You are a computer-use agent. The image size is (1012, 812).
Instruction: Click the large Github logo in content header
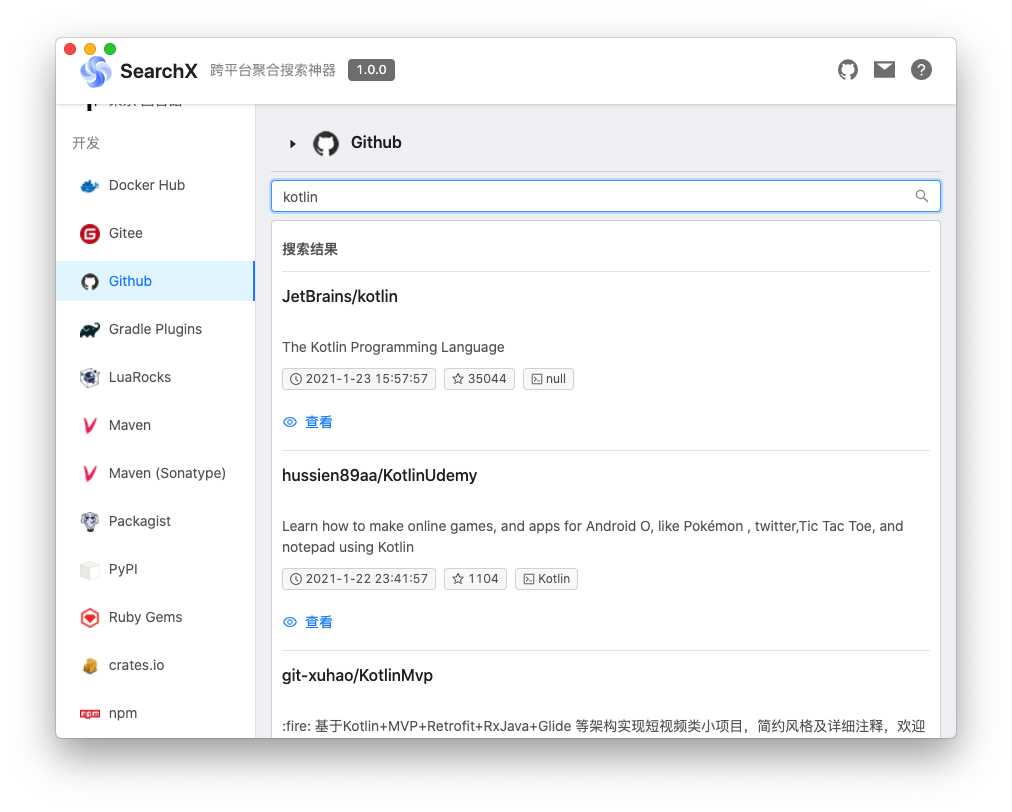(326, 143)
